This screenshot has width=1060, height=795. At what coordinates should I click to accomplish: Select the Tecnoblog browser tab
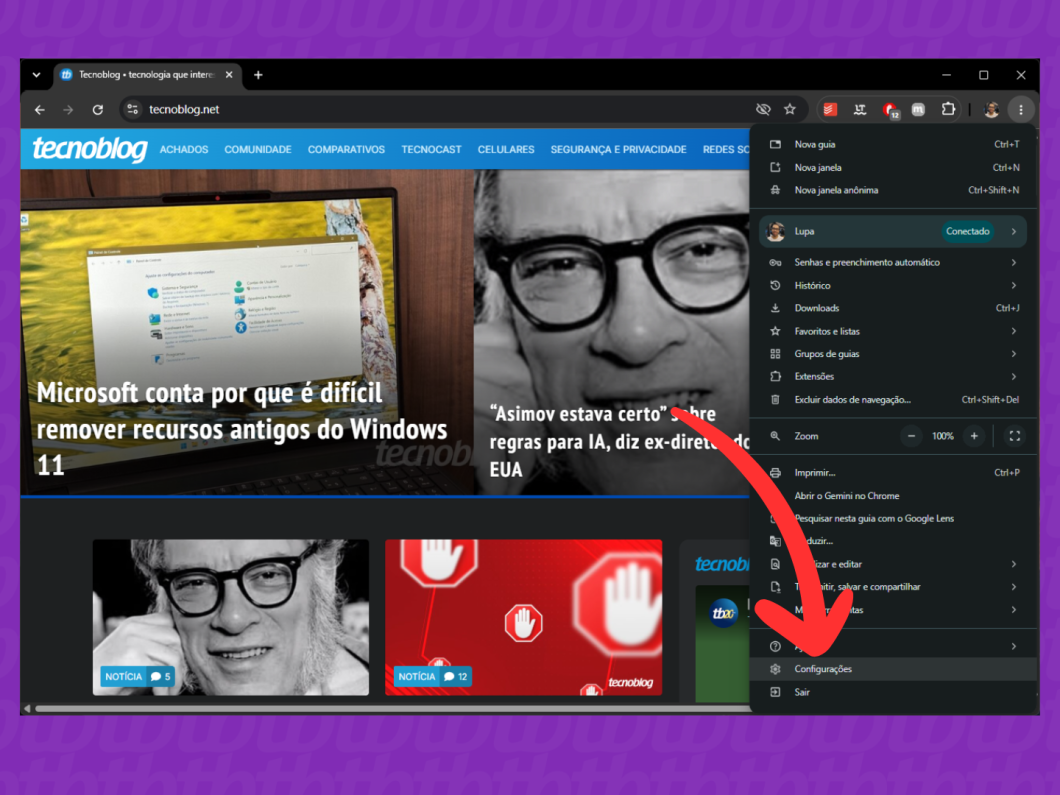(147, 75)
